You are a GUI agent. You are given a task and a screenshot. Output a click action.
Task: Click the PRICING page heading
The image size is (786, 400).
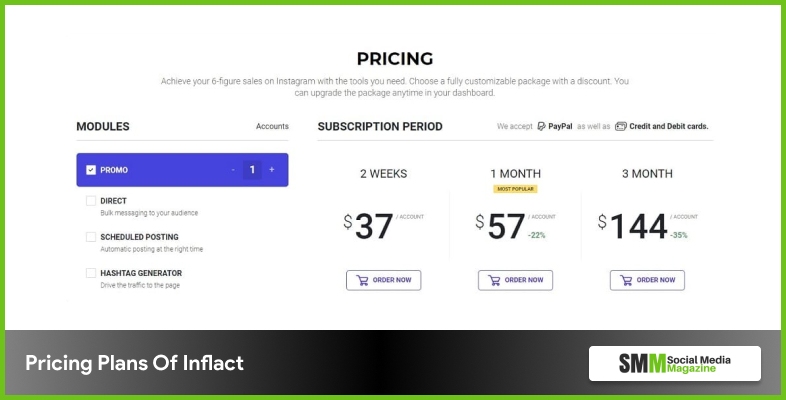tap(393, 58)
